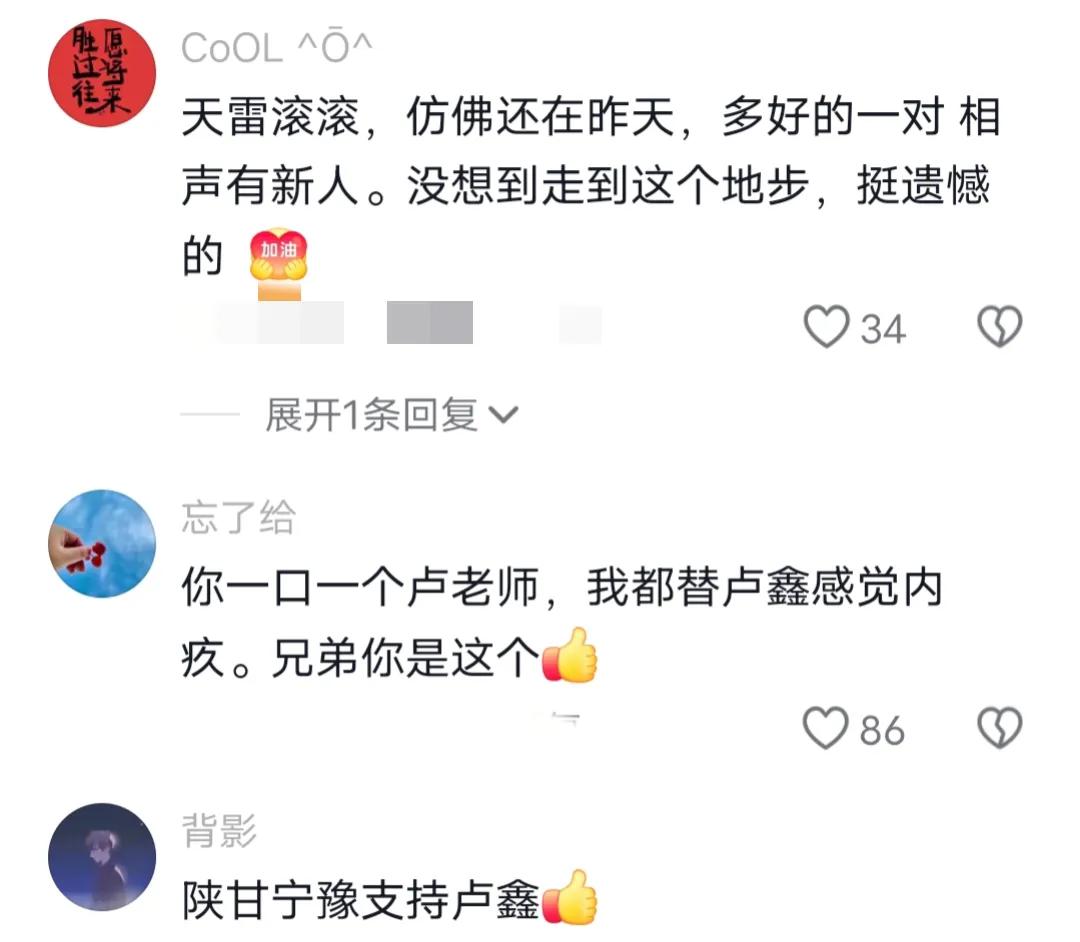Open username CoOL ^Ō^

click(x=277, y=48)
